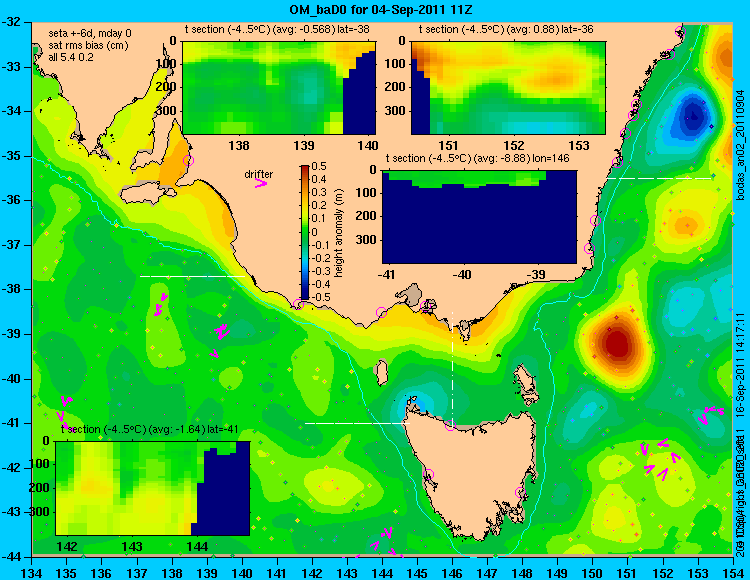
Task: Click longitude label 134 on the bottom axis
Action: pyautogui.click(x=31, y=572)
